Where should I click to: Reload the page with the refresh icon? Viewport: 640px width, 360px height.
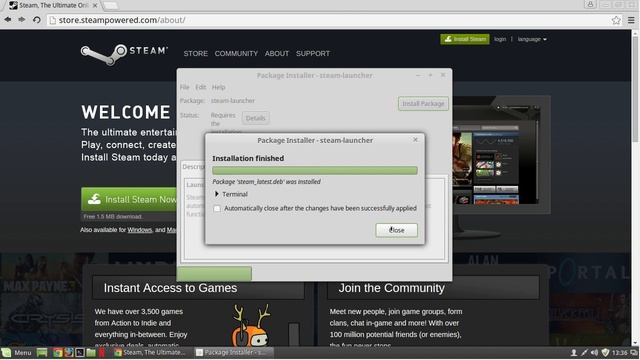[37, 20]
